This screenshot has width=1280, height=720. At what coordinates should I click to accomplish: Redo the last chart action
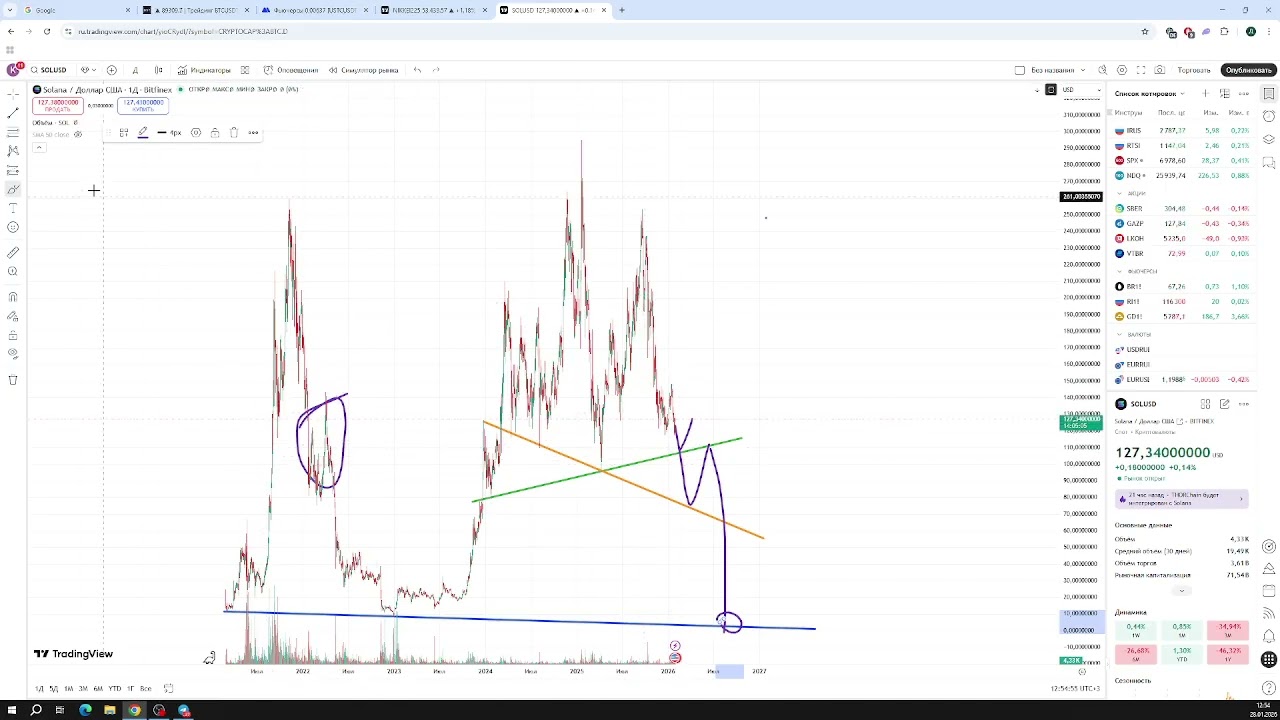pos(436,70)
